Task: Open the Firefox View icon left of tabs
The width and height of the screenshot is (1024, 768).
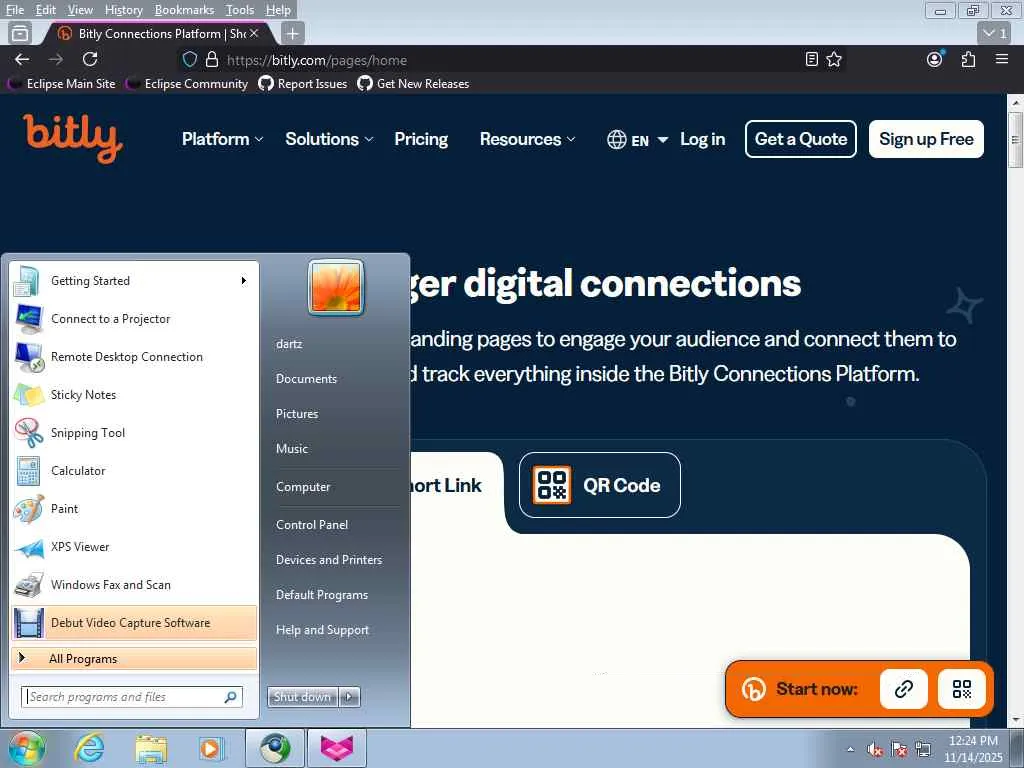Action: tap(20, 33)
